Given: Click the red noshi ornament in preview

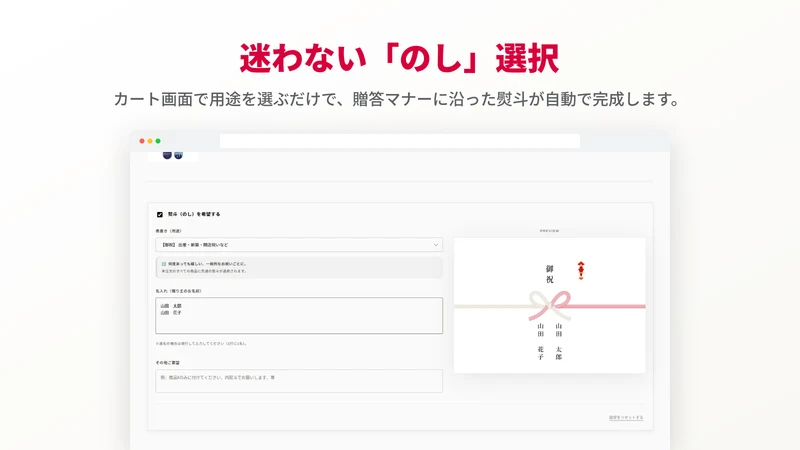Looking at the screenshot, I should click(581, 270).
